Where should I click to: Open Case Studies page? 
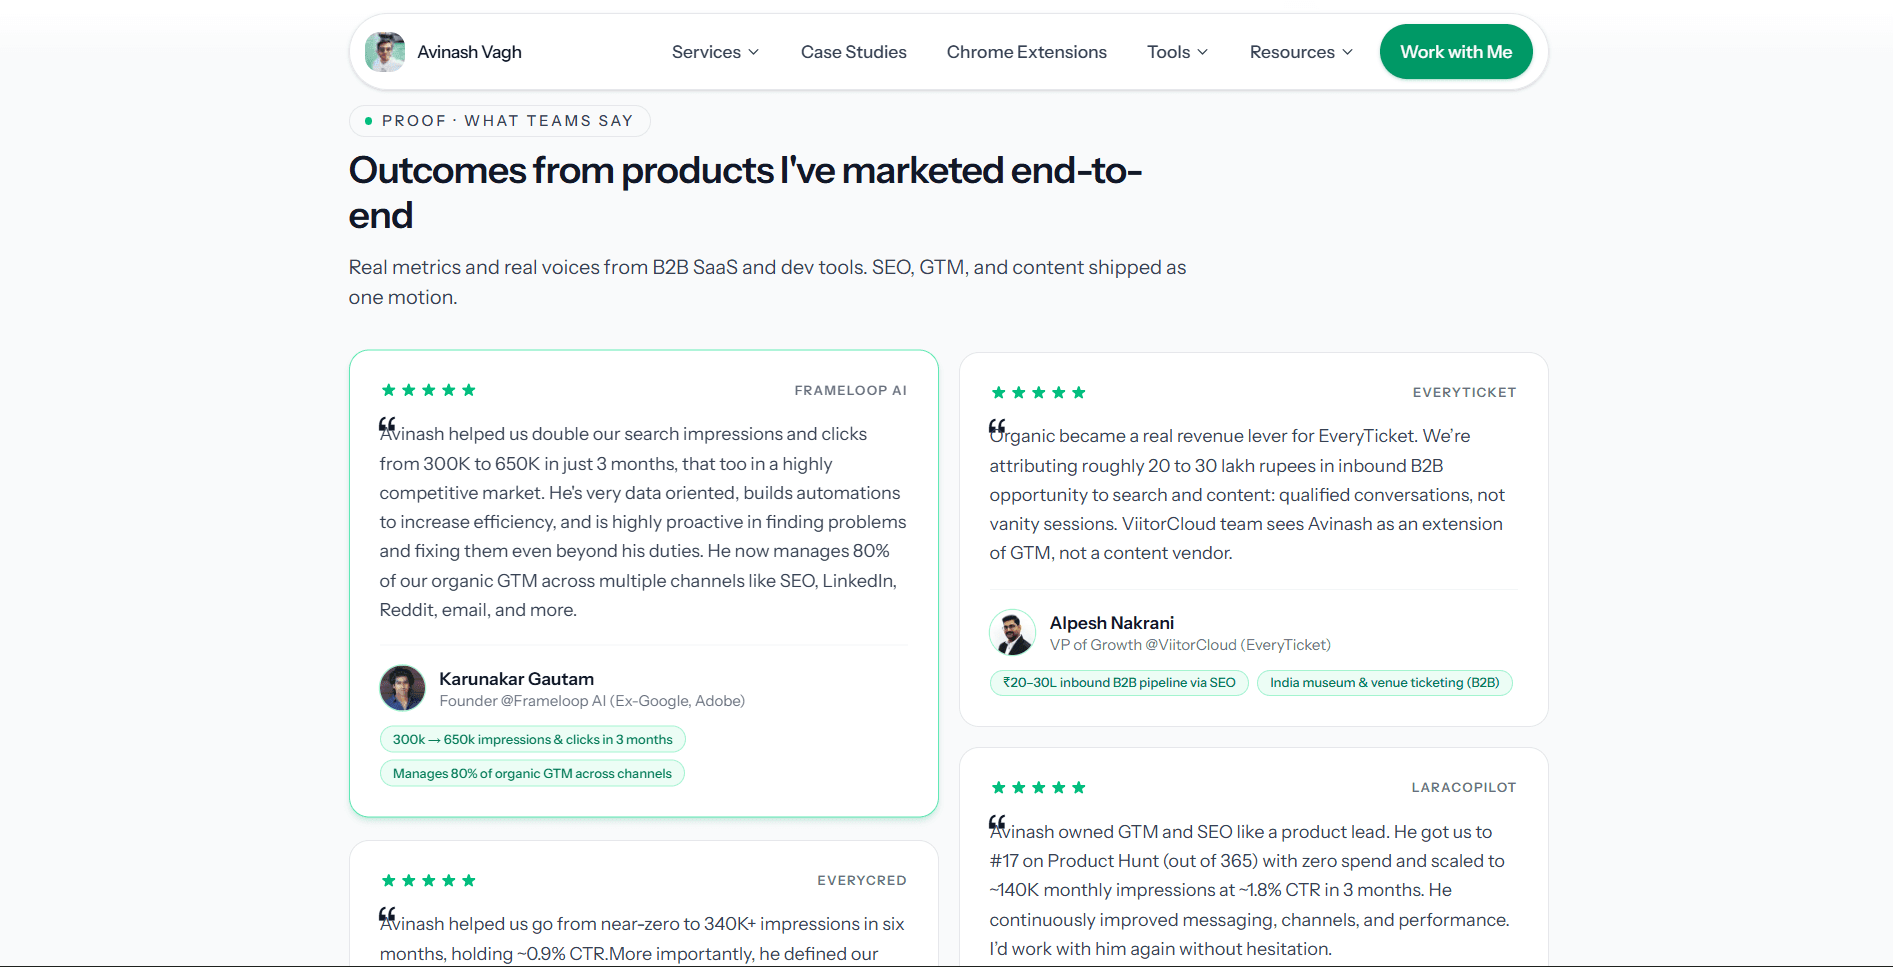853,52
